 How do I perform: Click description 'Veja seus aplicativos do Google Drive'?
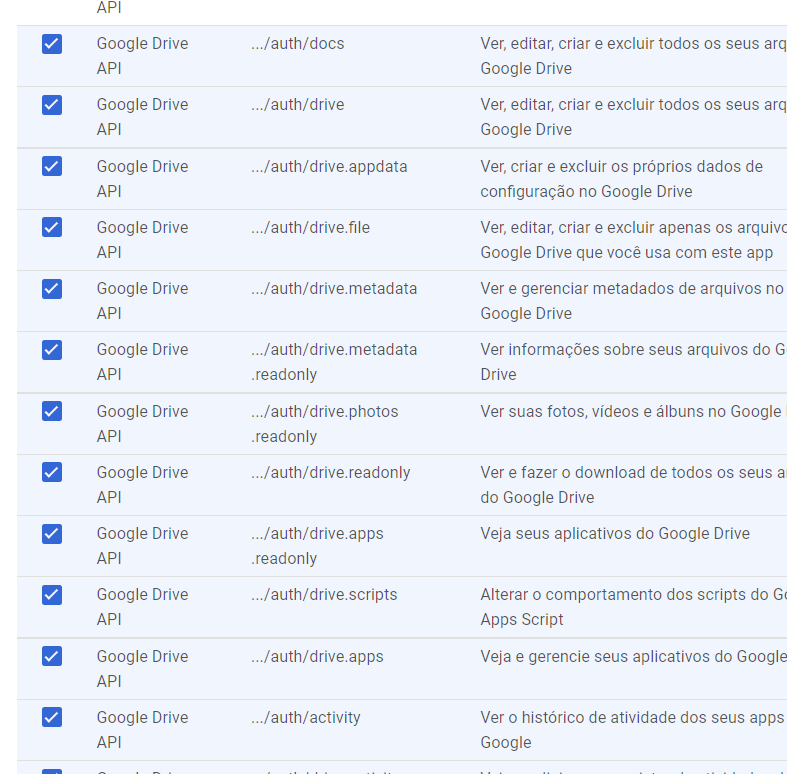(615, 534)
